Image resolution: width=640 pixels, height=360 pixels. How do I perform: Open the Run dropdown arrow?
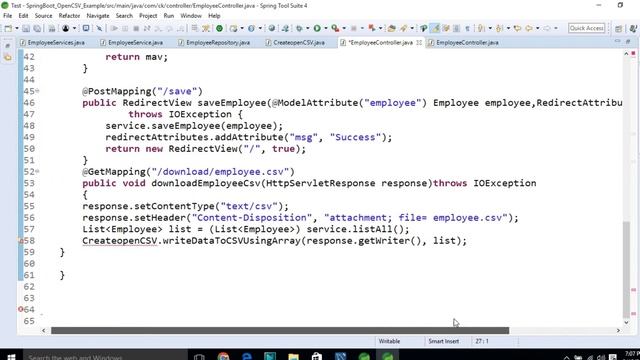click(325, 28)
